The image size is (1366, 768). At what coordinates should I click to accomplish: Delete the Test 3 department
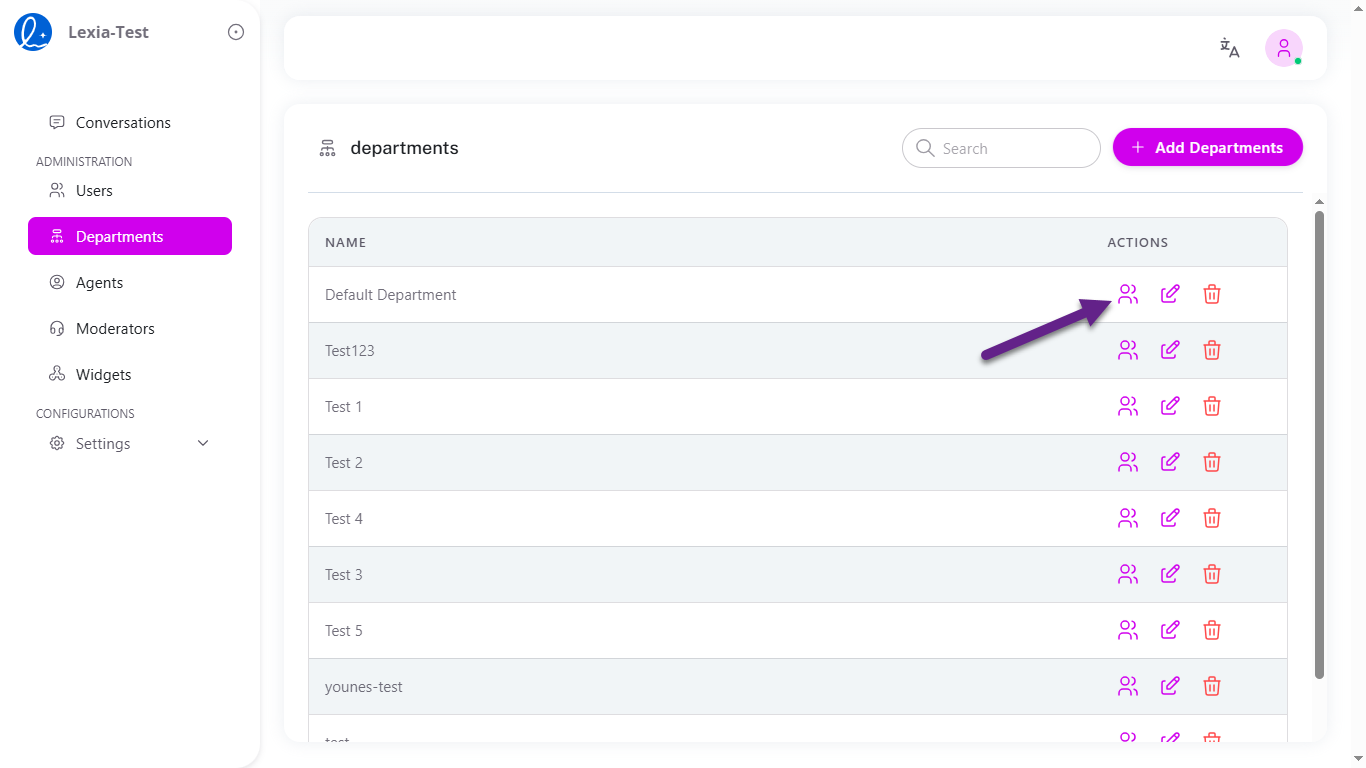click(1211, 574)
